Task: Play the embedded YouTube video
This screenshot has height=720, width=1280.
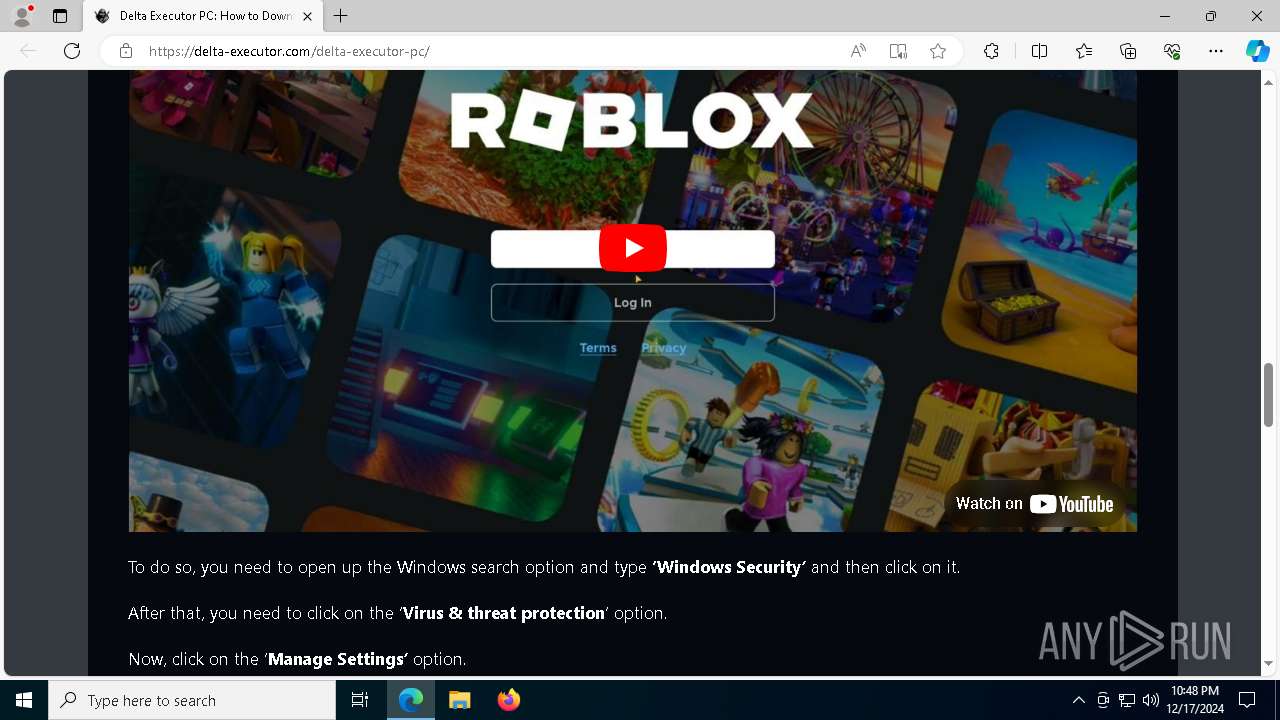Action: click(x=633, y=248)
